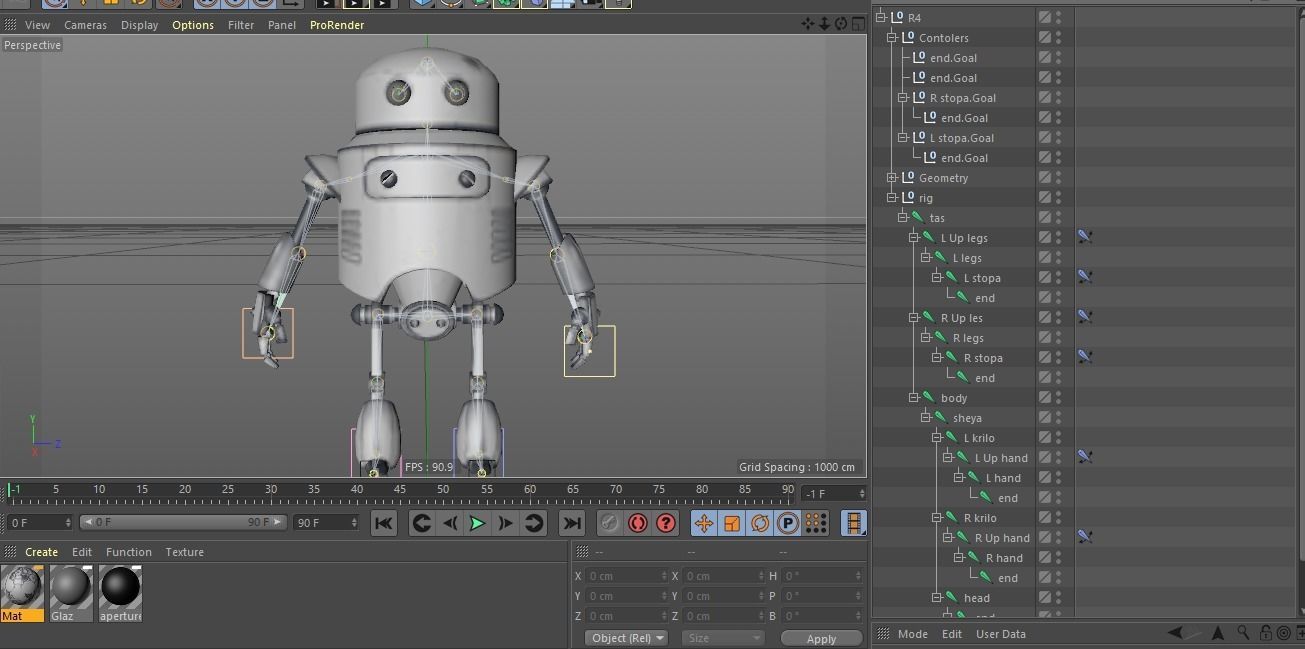Collapse the L Up legs joint
The image size is (1305, 649).
click(x=914, y=237)
